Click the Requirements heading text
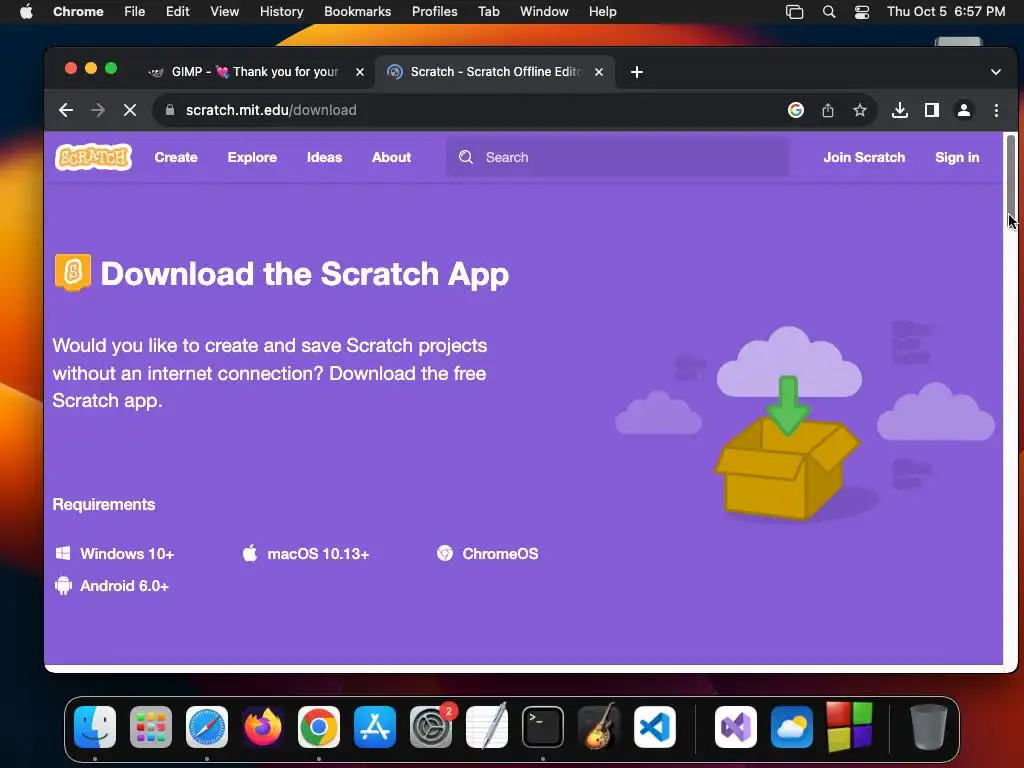Viewport: 1024px width, 768px height. pos(104,504)
